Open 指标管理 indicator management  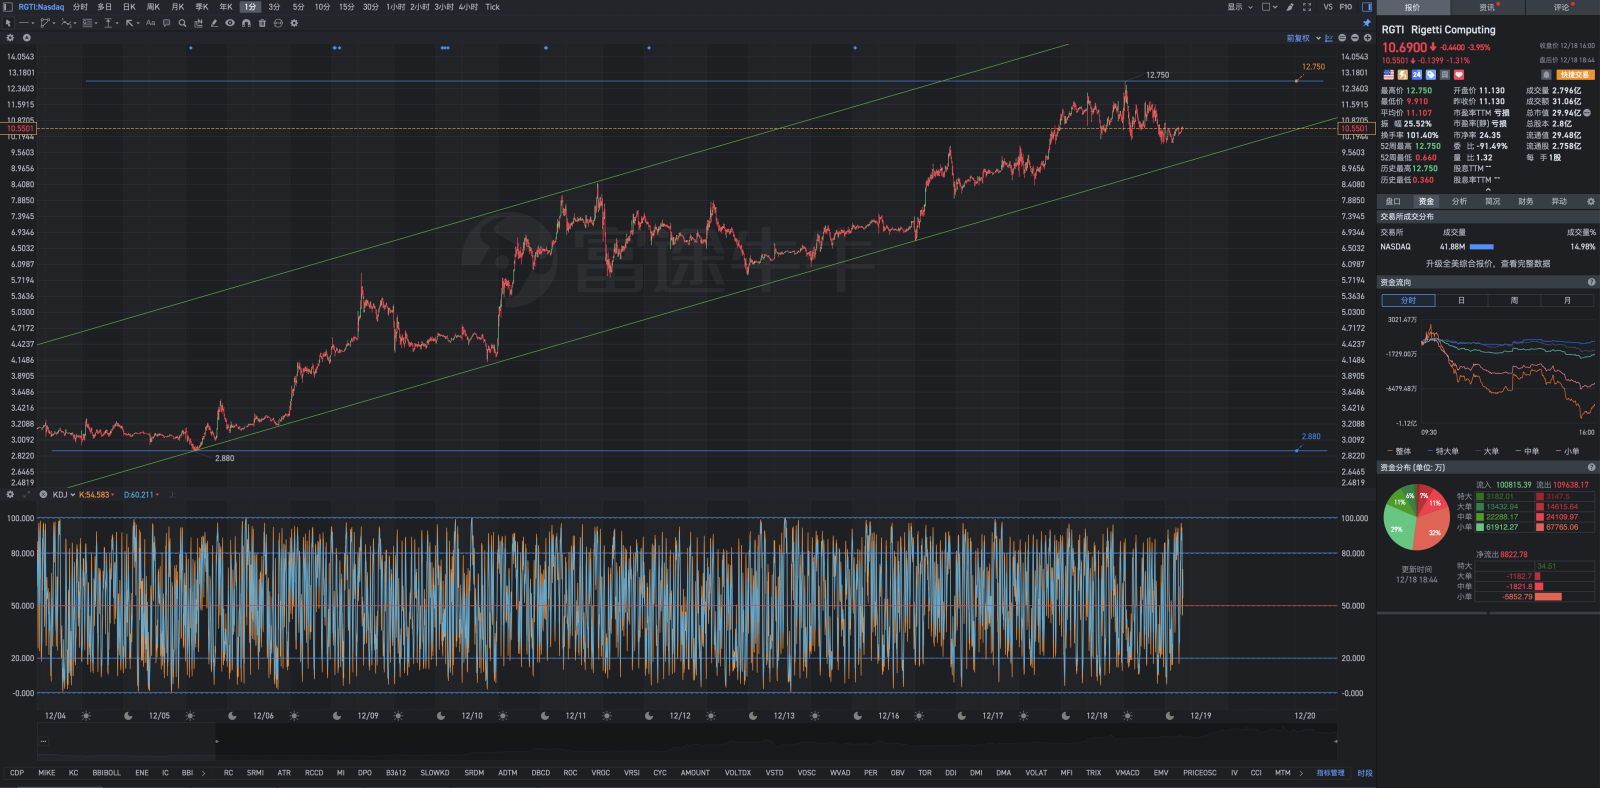(1330, 773)
